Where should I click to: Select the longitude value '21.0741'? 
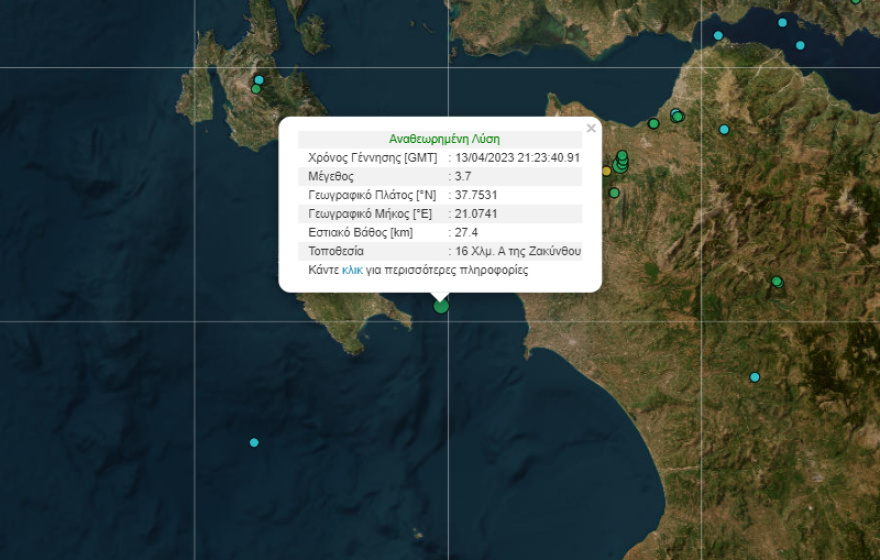click(x=476, y=213)
